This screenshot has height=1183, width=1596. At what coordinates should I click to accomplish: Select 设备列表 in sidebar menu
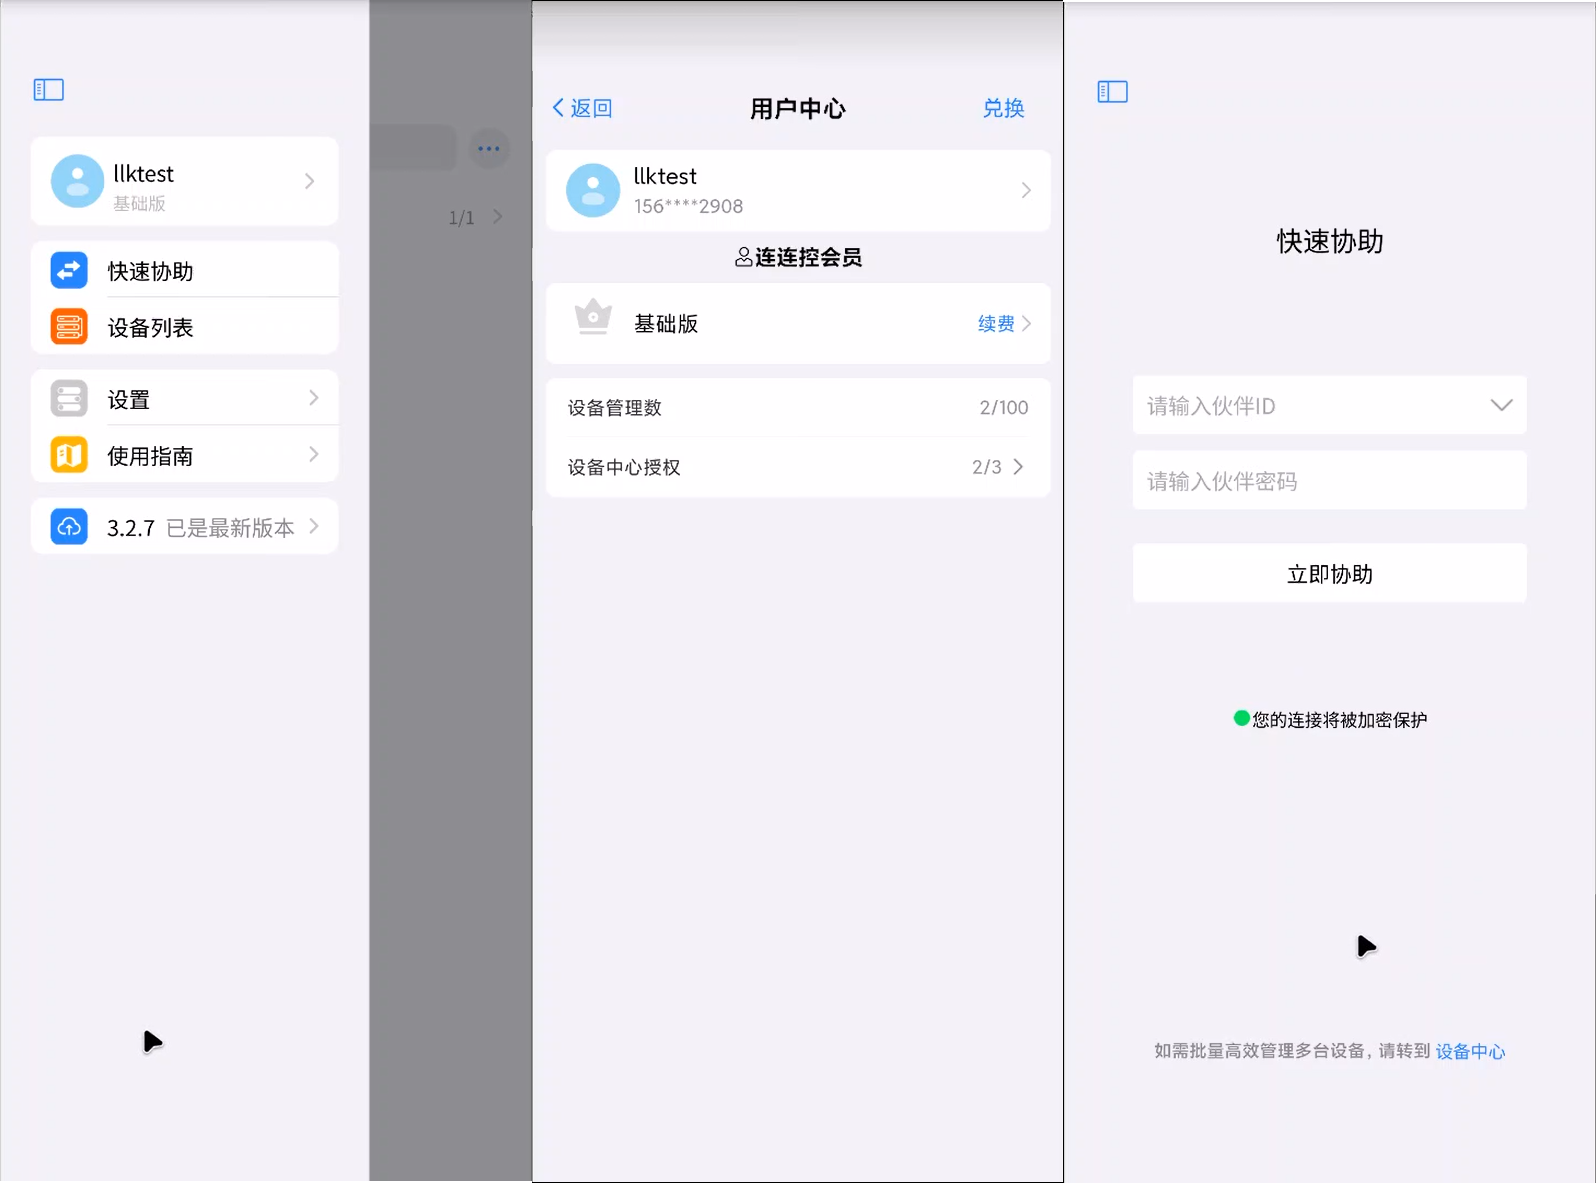185,326
